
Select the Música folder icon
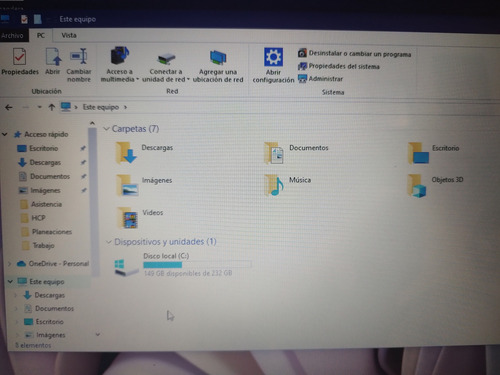[274, 185]
